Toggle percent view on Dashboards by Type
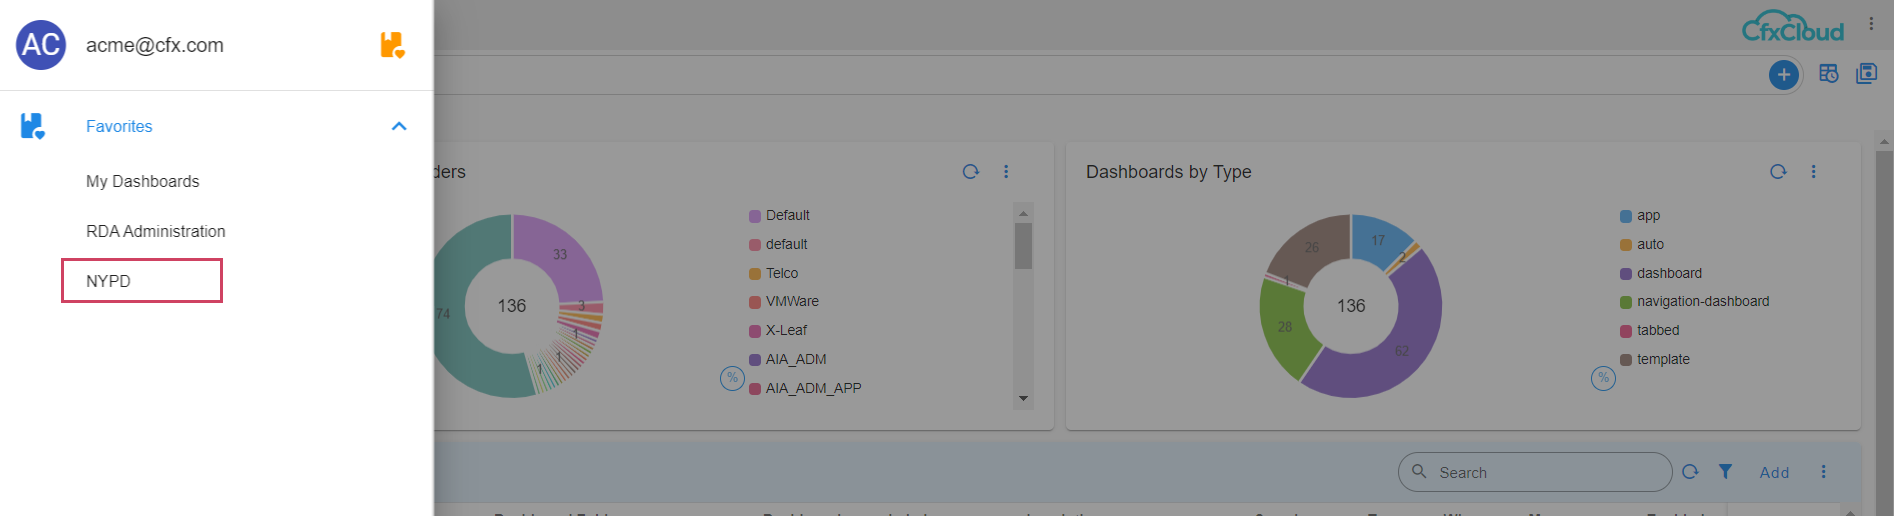 point(1603,378)
